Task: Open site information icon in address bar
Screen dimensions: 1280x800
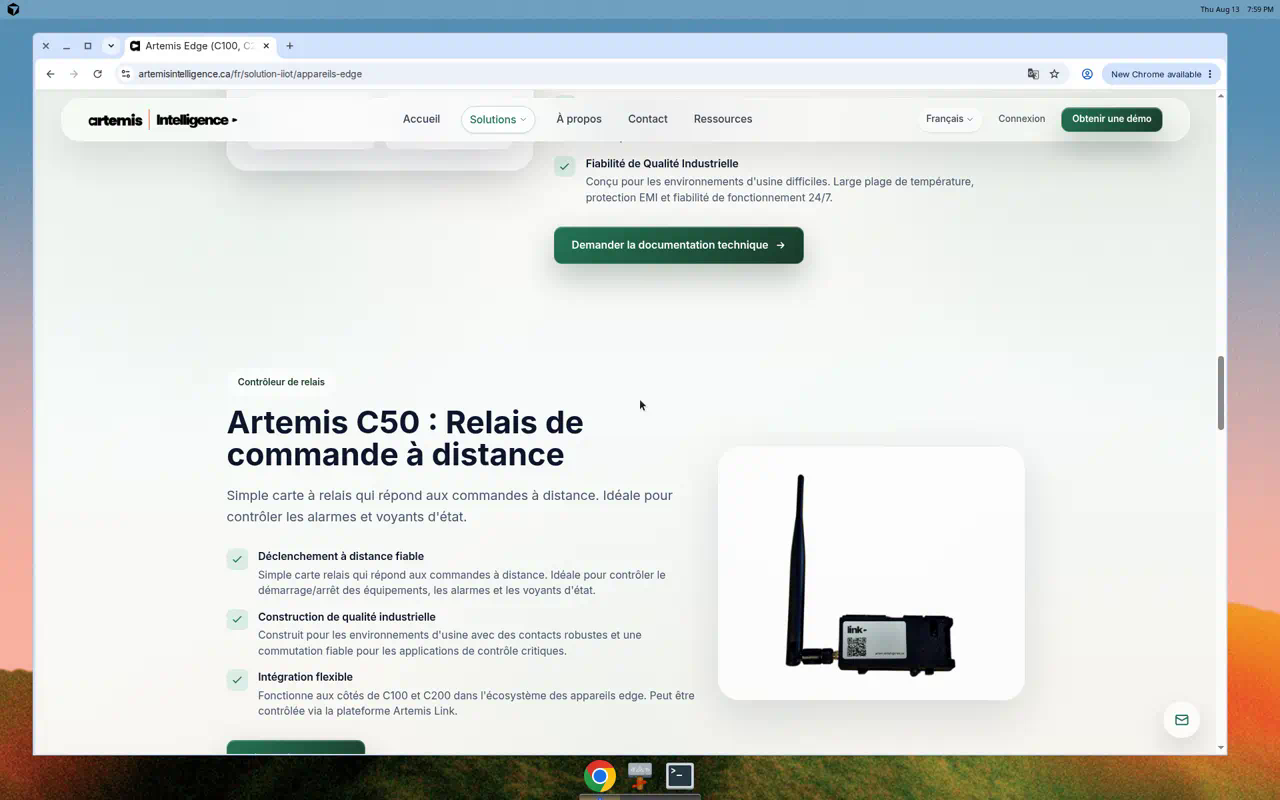Action: (x=126, y=74)
